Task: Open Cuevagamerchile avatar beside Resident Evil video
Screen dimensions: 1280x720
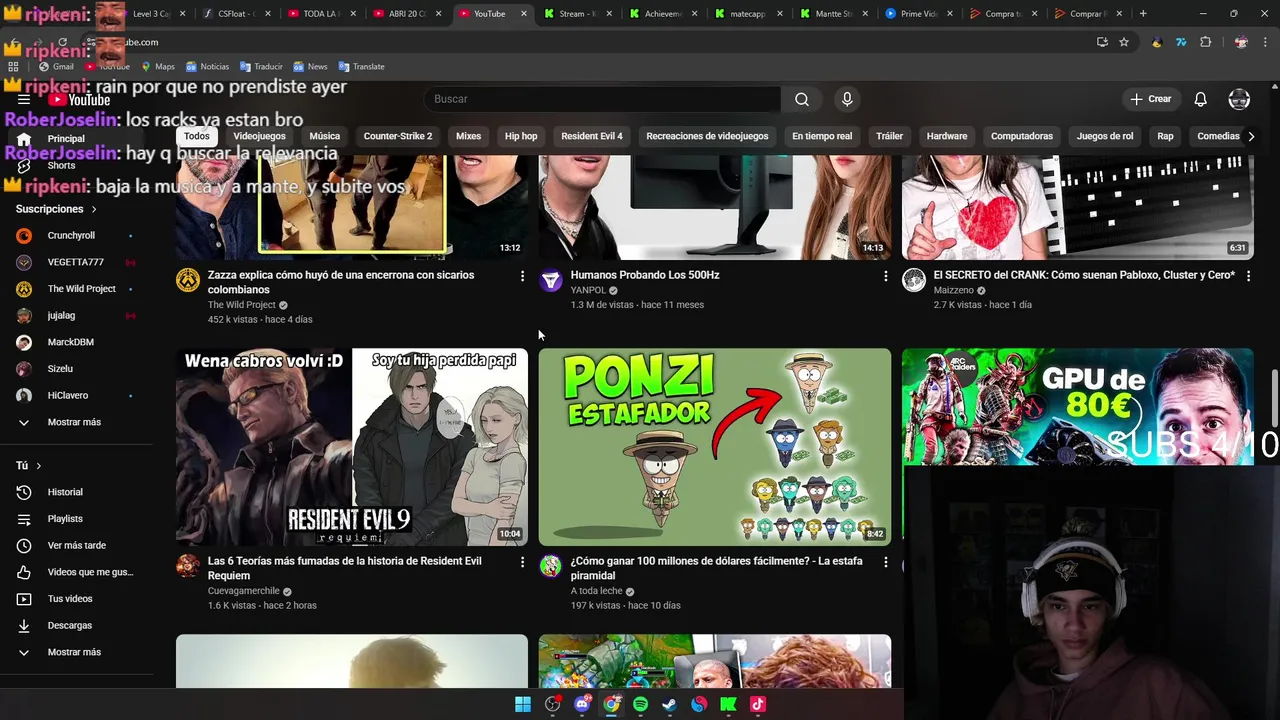Action: click(x=188, y=567)
